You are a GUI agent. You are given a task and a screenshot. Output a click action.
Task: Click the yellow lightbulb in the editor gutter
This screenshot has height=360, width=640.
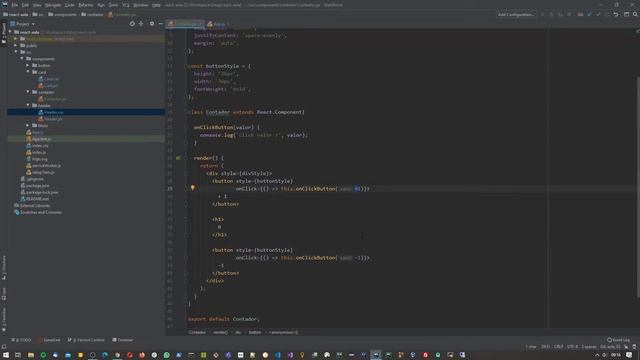click(x=193, y=188)
